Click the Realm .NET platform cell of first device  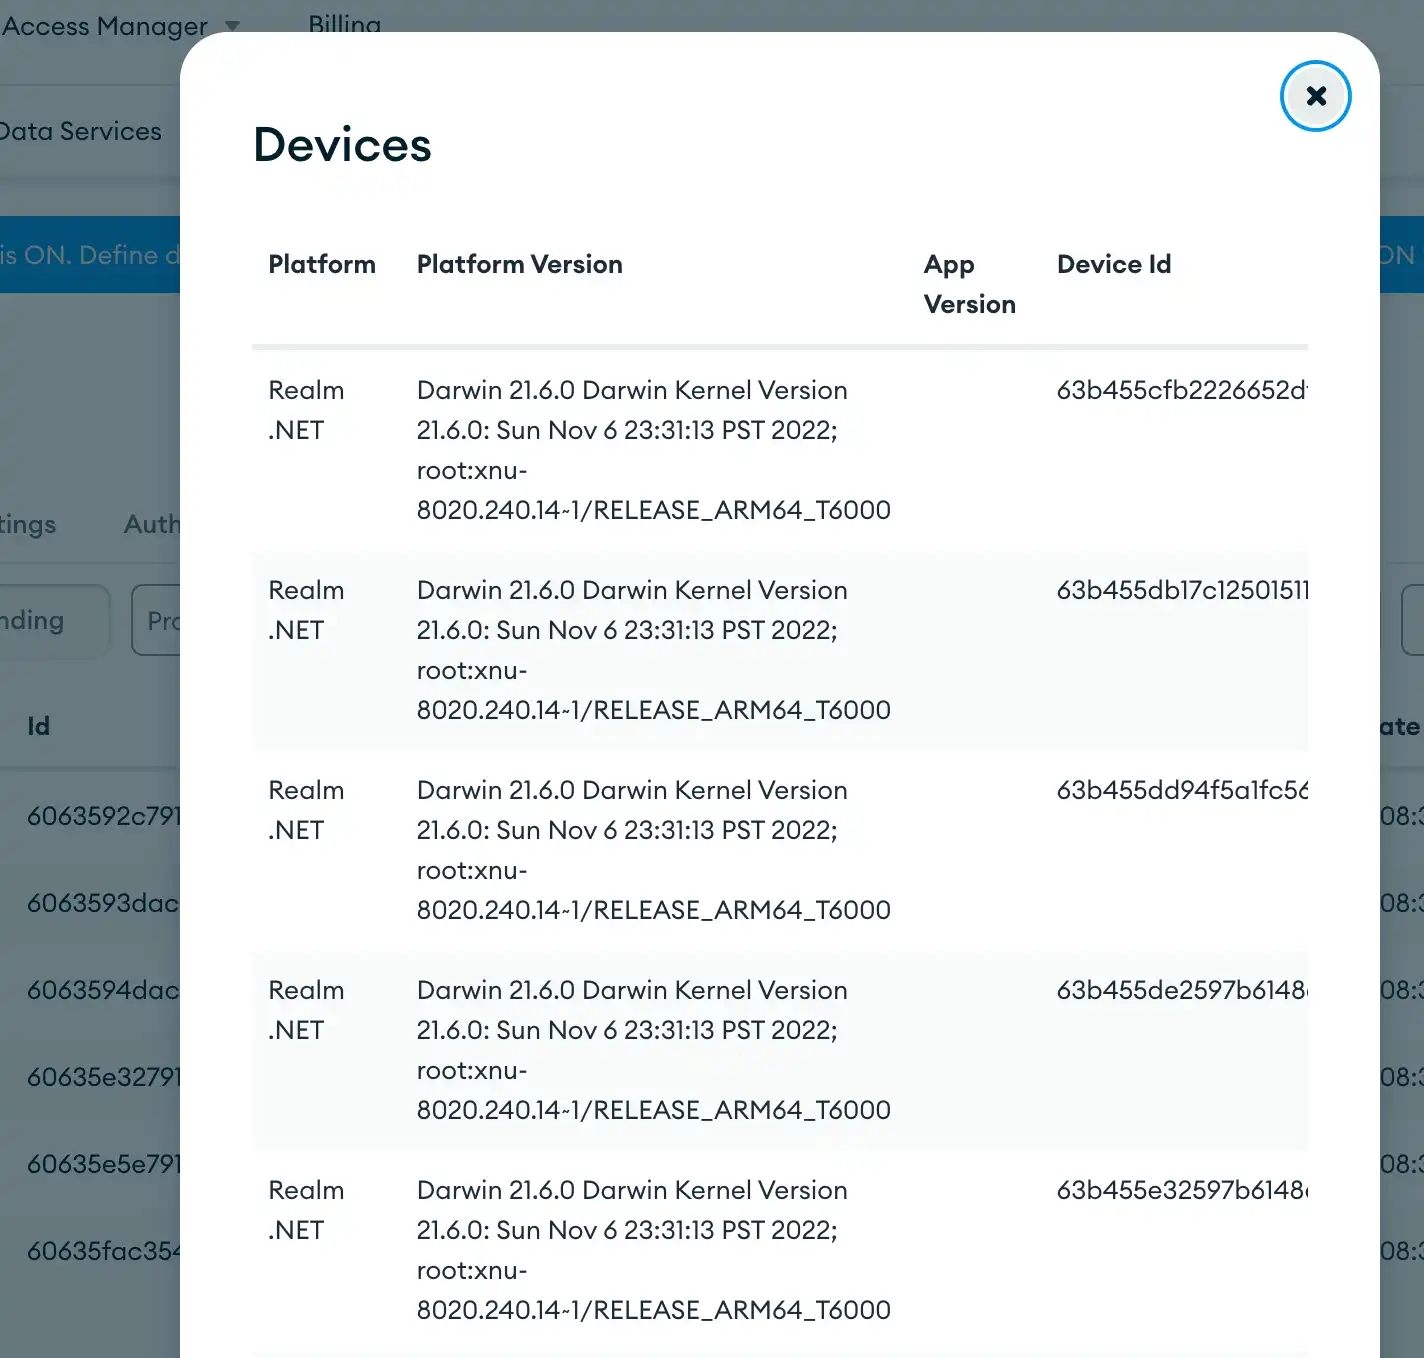[305, 410]
